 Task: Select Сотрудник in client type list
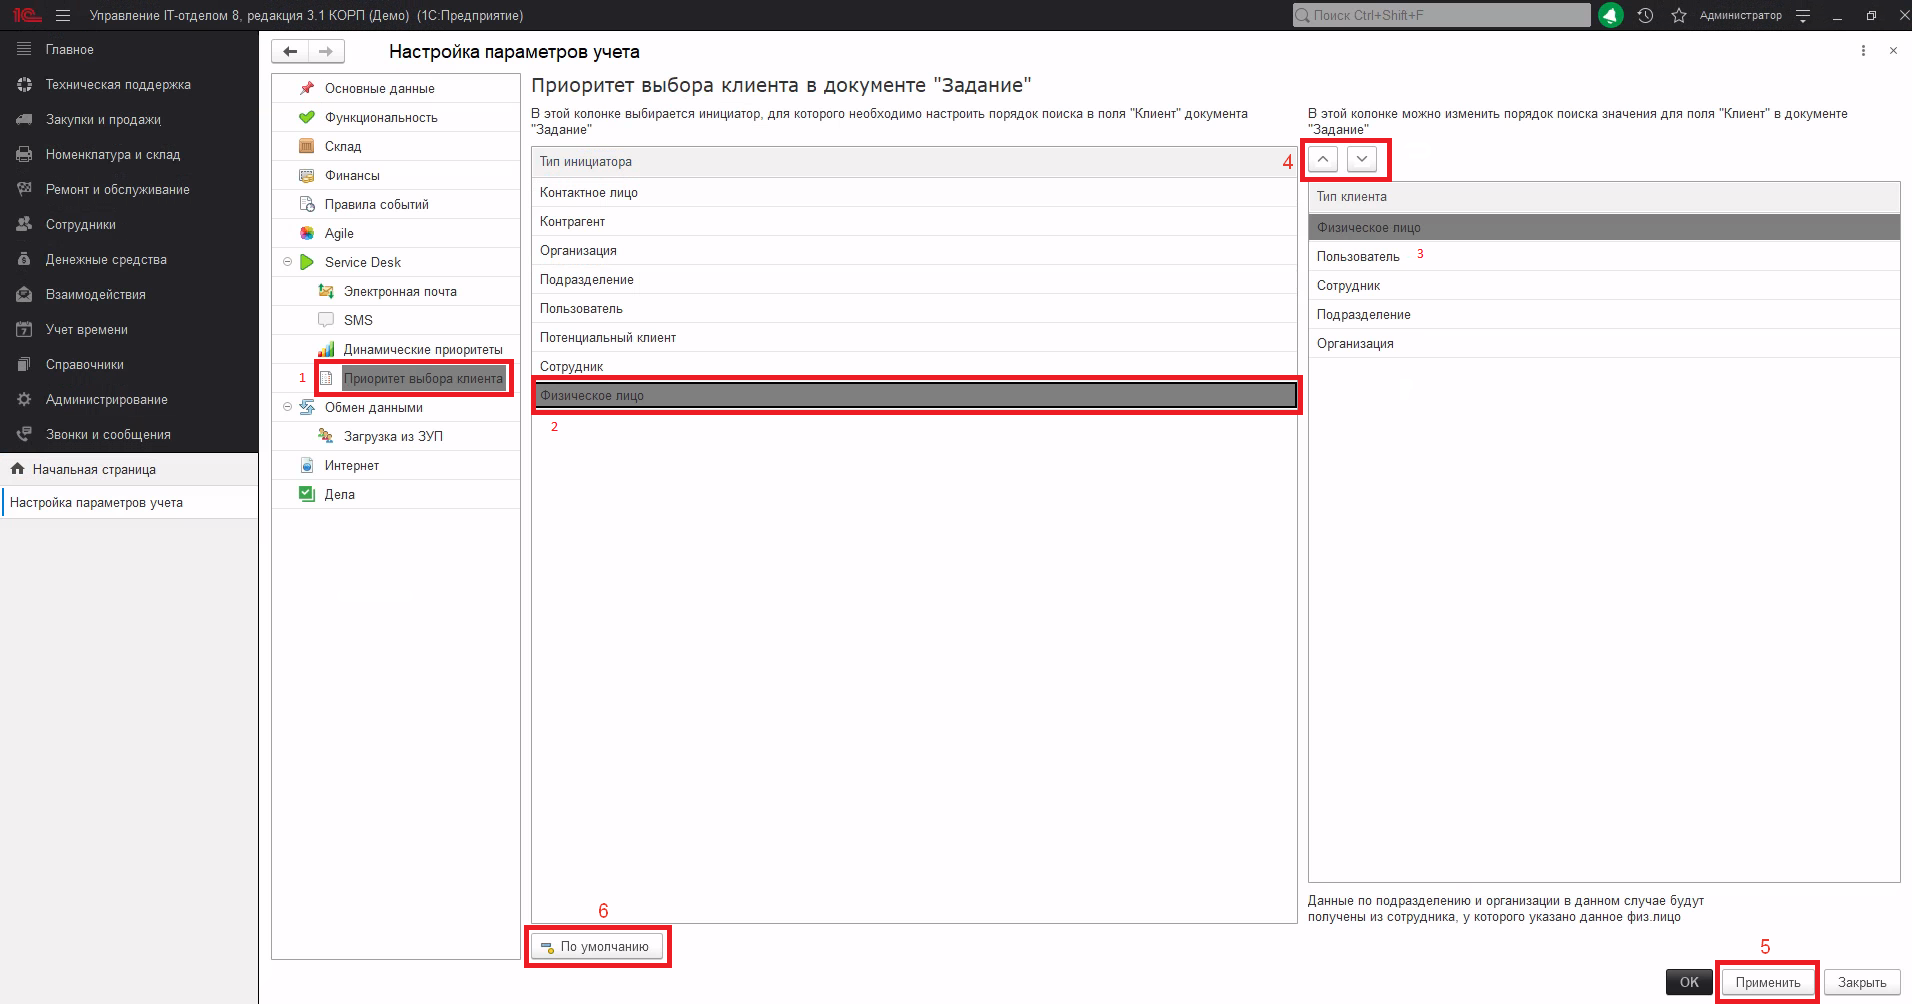pyautogui.click(x=1348, y=286)
